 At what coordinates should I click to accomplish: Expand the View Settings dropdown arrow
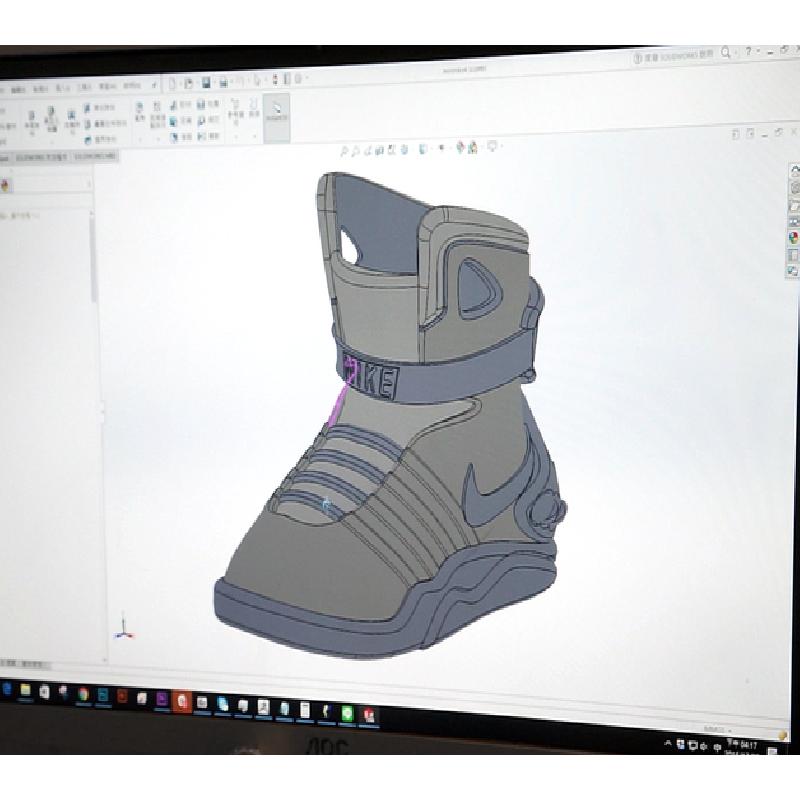click(x=502, y=147)
